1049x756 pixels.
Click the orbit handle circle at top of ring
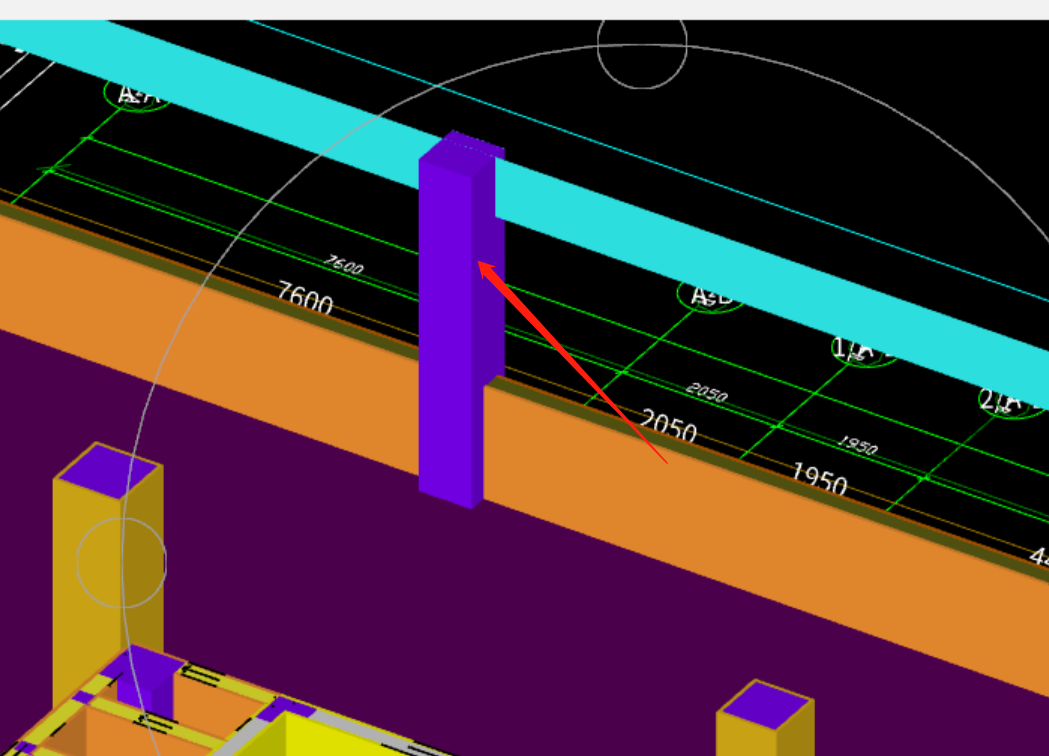click(x=642, y=44)
